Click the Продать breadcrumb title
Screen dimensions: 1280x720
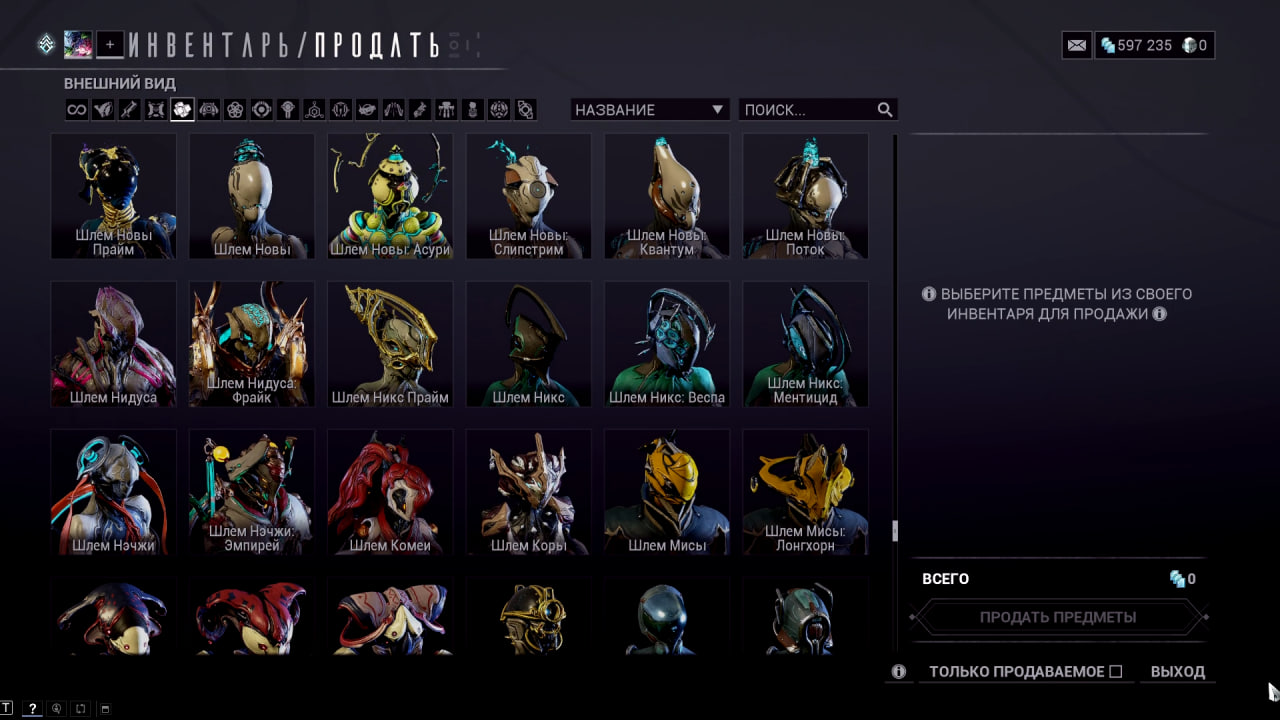(x=377, y=45)
